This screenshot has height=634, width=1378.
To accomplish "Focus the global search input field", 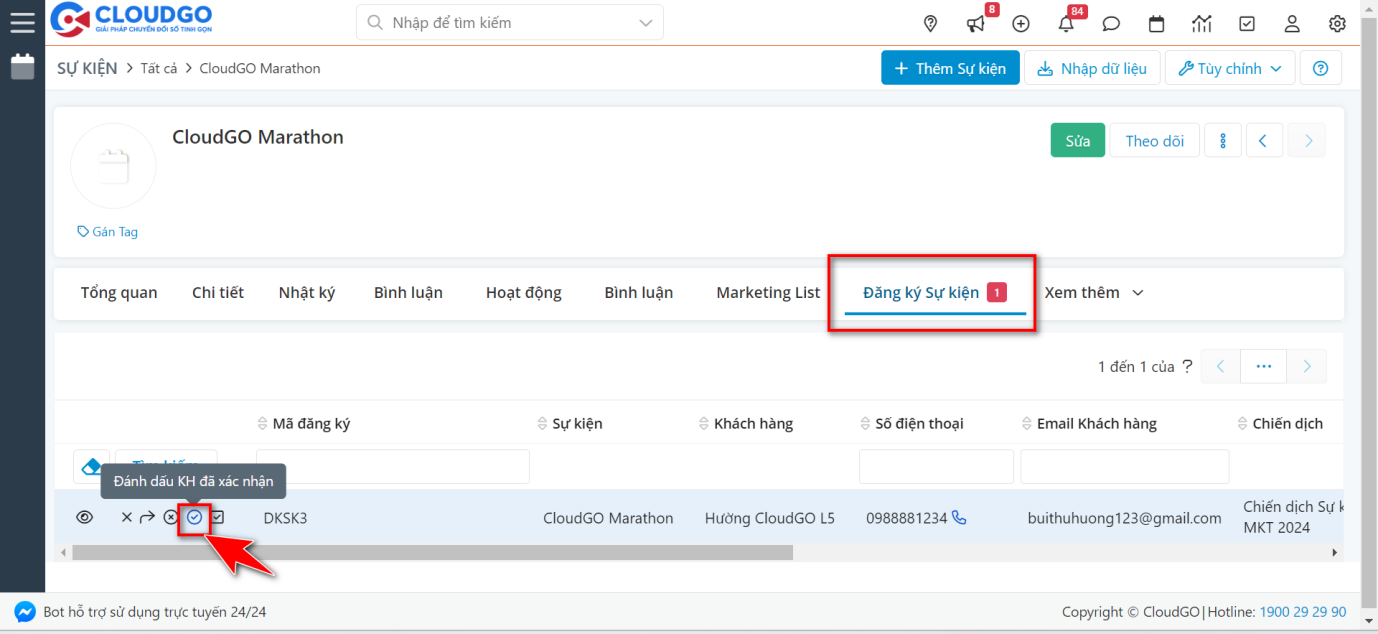I will pyautogui.click(x=510, y=22).
